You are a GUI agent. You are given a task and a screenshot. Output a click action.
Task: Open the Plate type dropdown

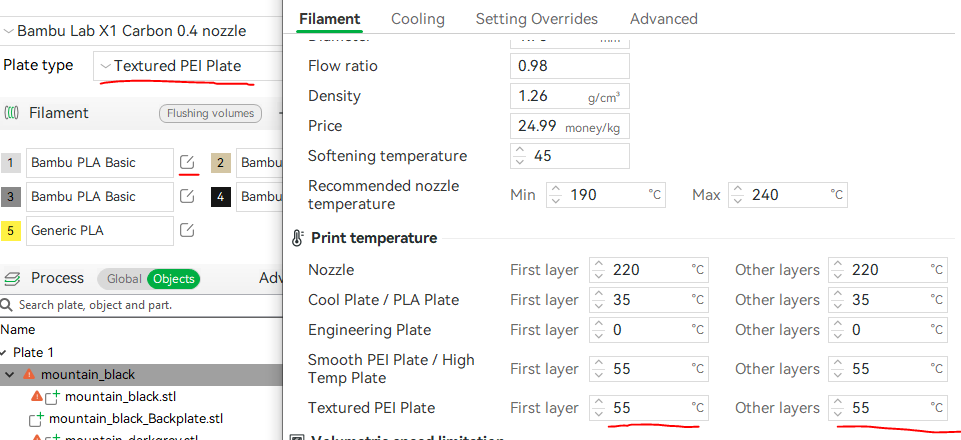pos(187,66)
